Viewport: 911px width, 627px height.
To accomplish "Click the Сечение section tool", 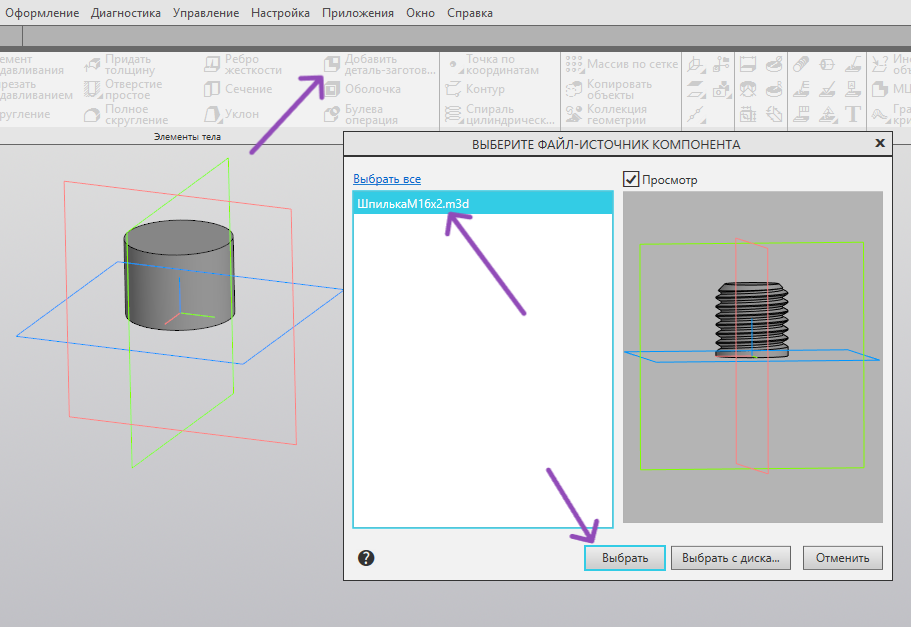I will 211,89.
